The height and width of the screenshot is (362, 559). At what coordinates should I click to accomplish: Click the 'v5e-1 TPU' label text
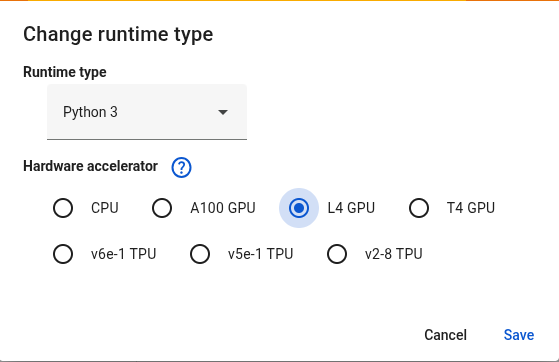tap(261, 254)
